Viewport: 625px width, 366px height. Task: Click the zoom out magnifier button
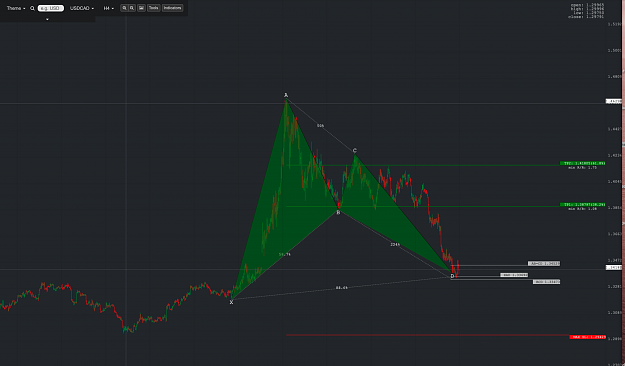click(132, 8)
